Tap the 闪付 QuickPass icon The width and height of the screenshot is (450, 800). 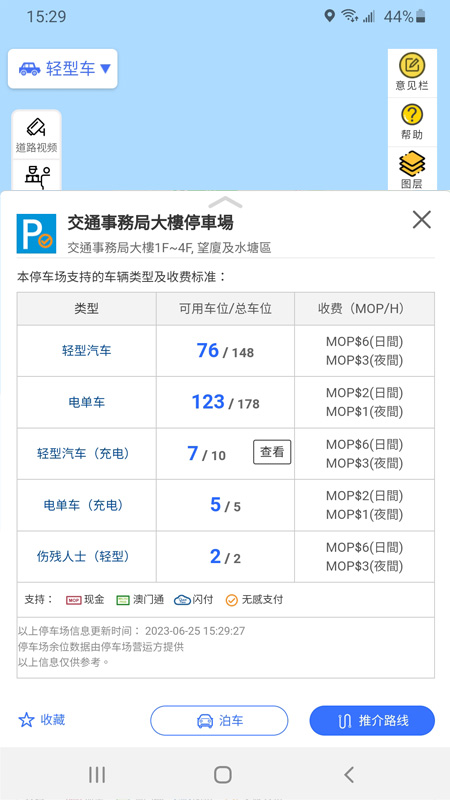click(182, 600)
